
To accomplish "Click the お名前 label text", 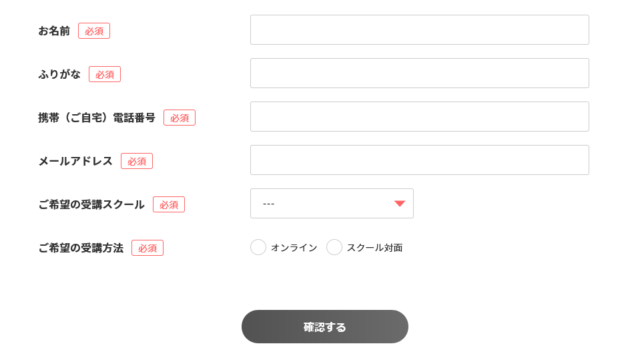I will tap(54, 31).
